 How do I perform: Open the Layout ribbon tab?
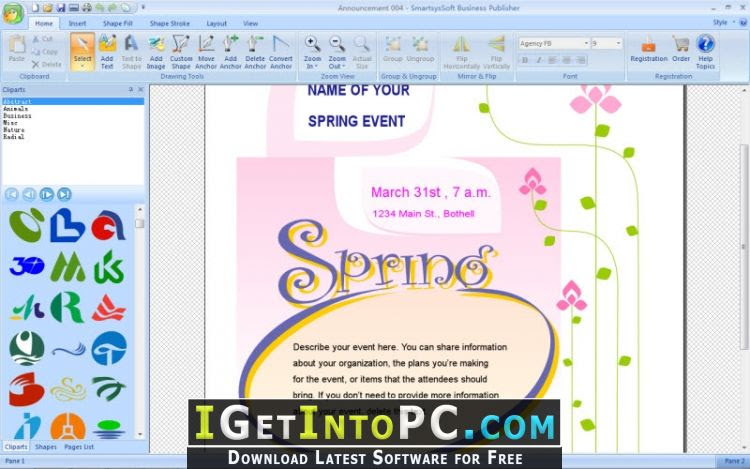216,23
